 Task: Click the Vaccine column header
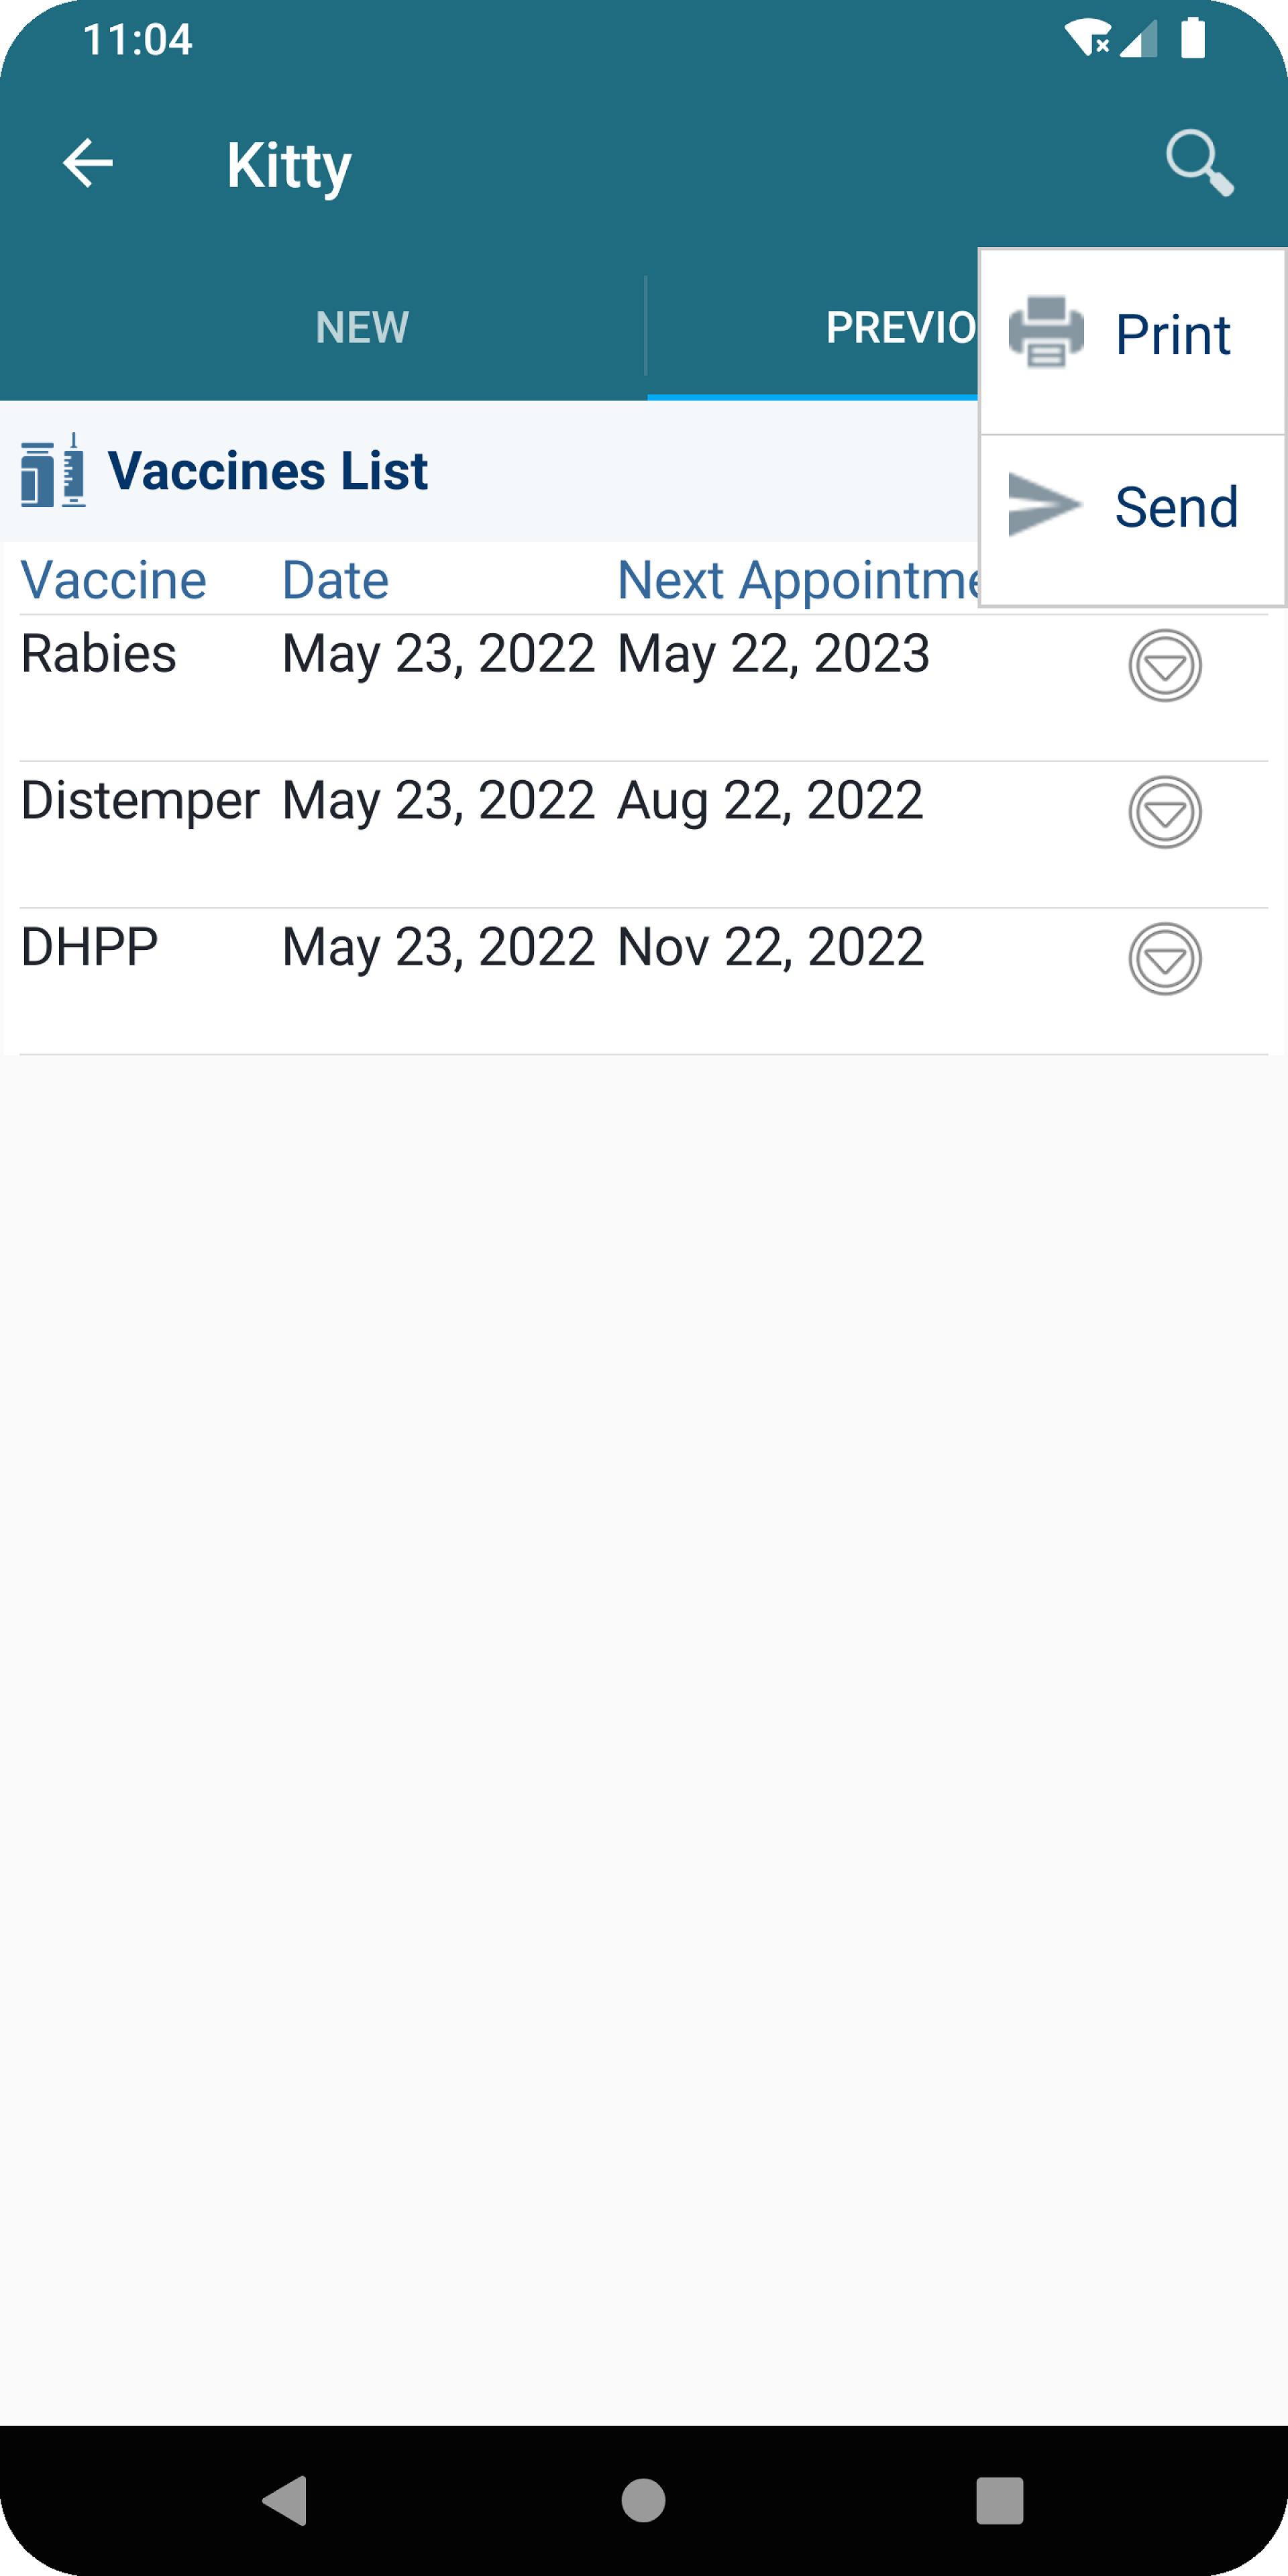coord(114,580)
